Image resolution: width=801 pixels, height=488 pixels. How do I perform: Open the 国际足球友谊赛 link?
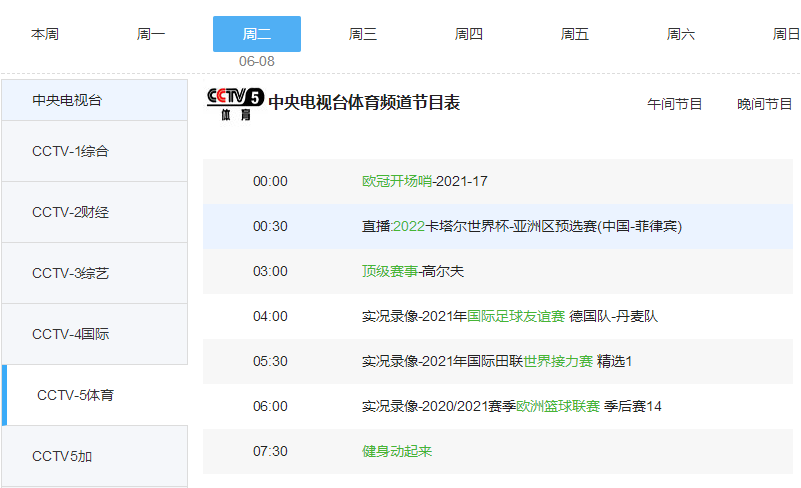pyautogui.click(x=516, y=316)
